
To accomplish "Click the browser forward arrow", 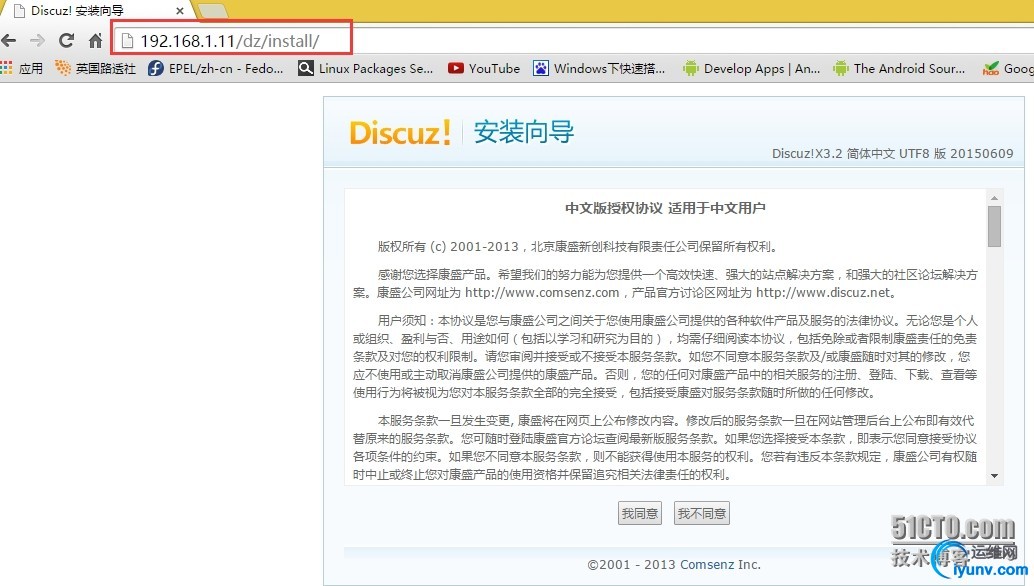I will [x=38, y=41].
